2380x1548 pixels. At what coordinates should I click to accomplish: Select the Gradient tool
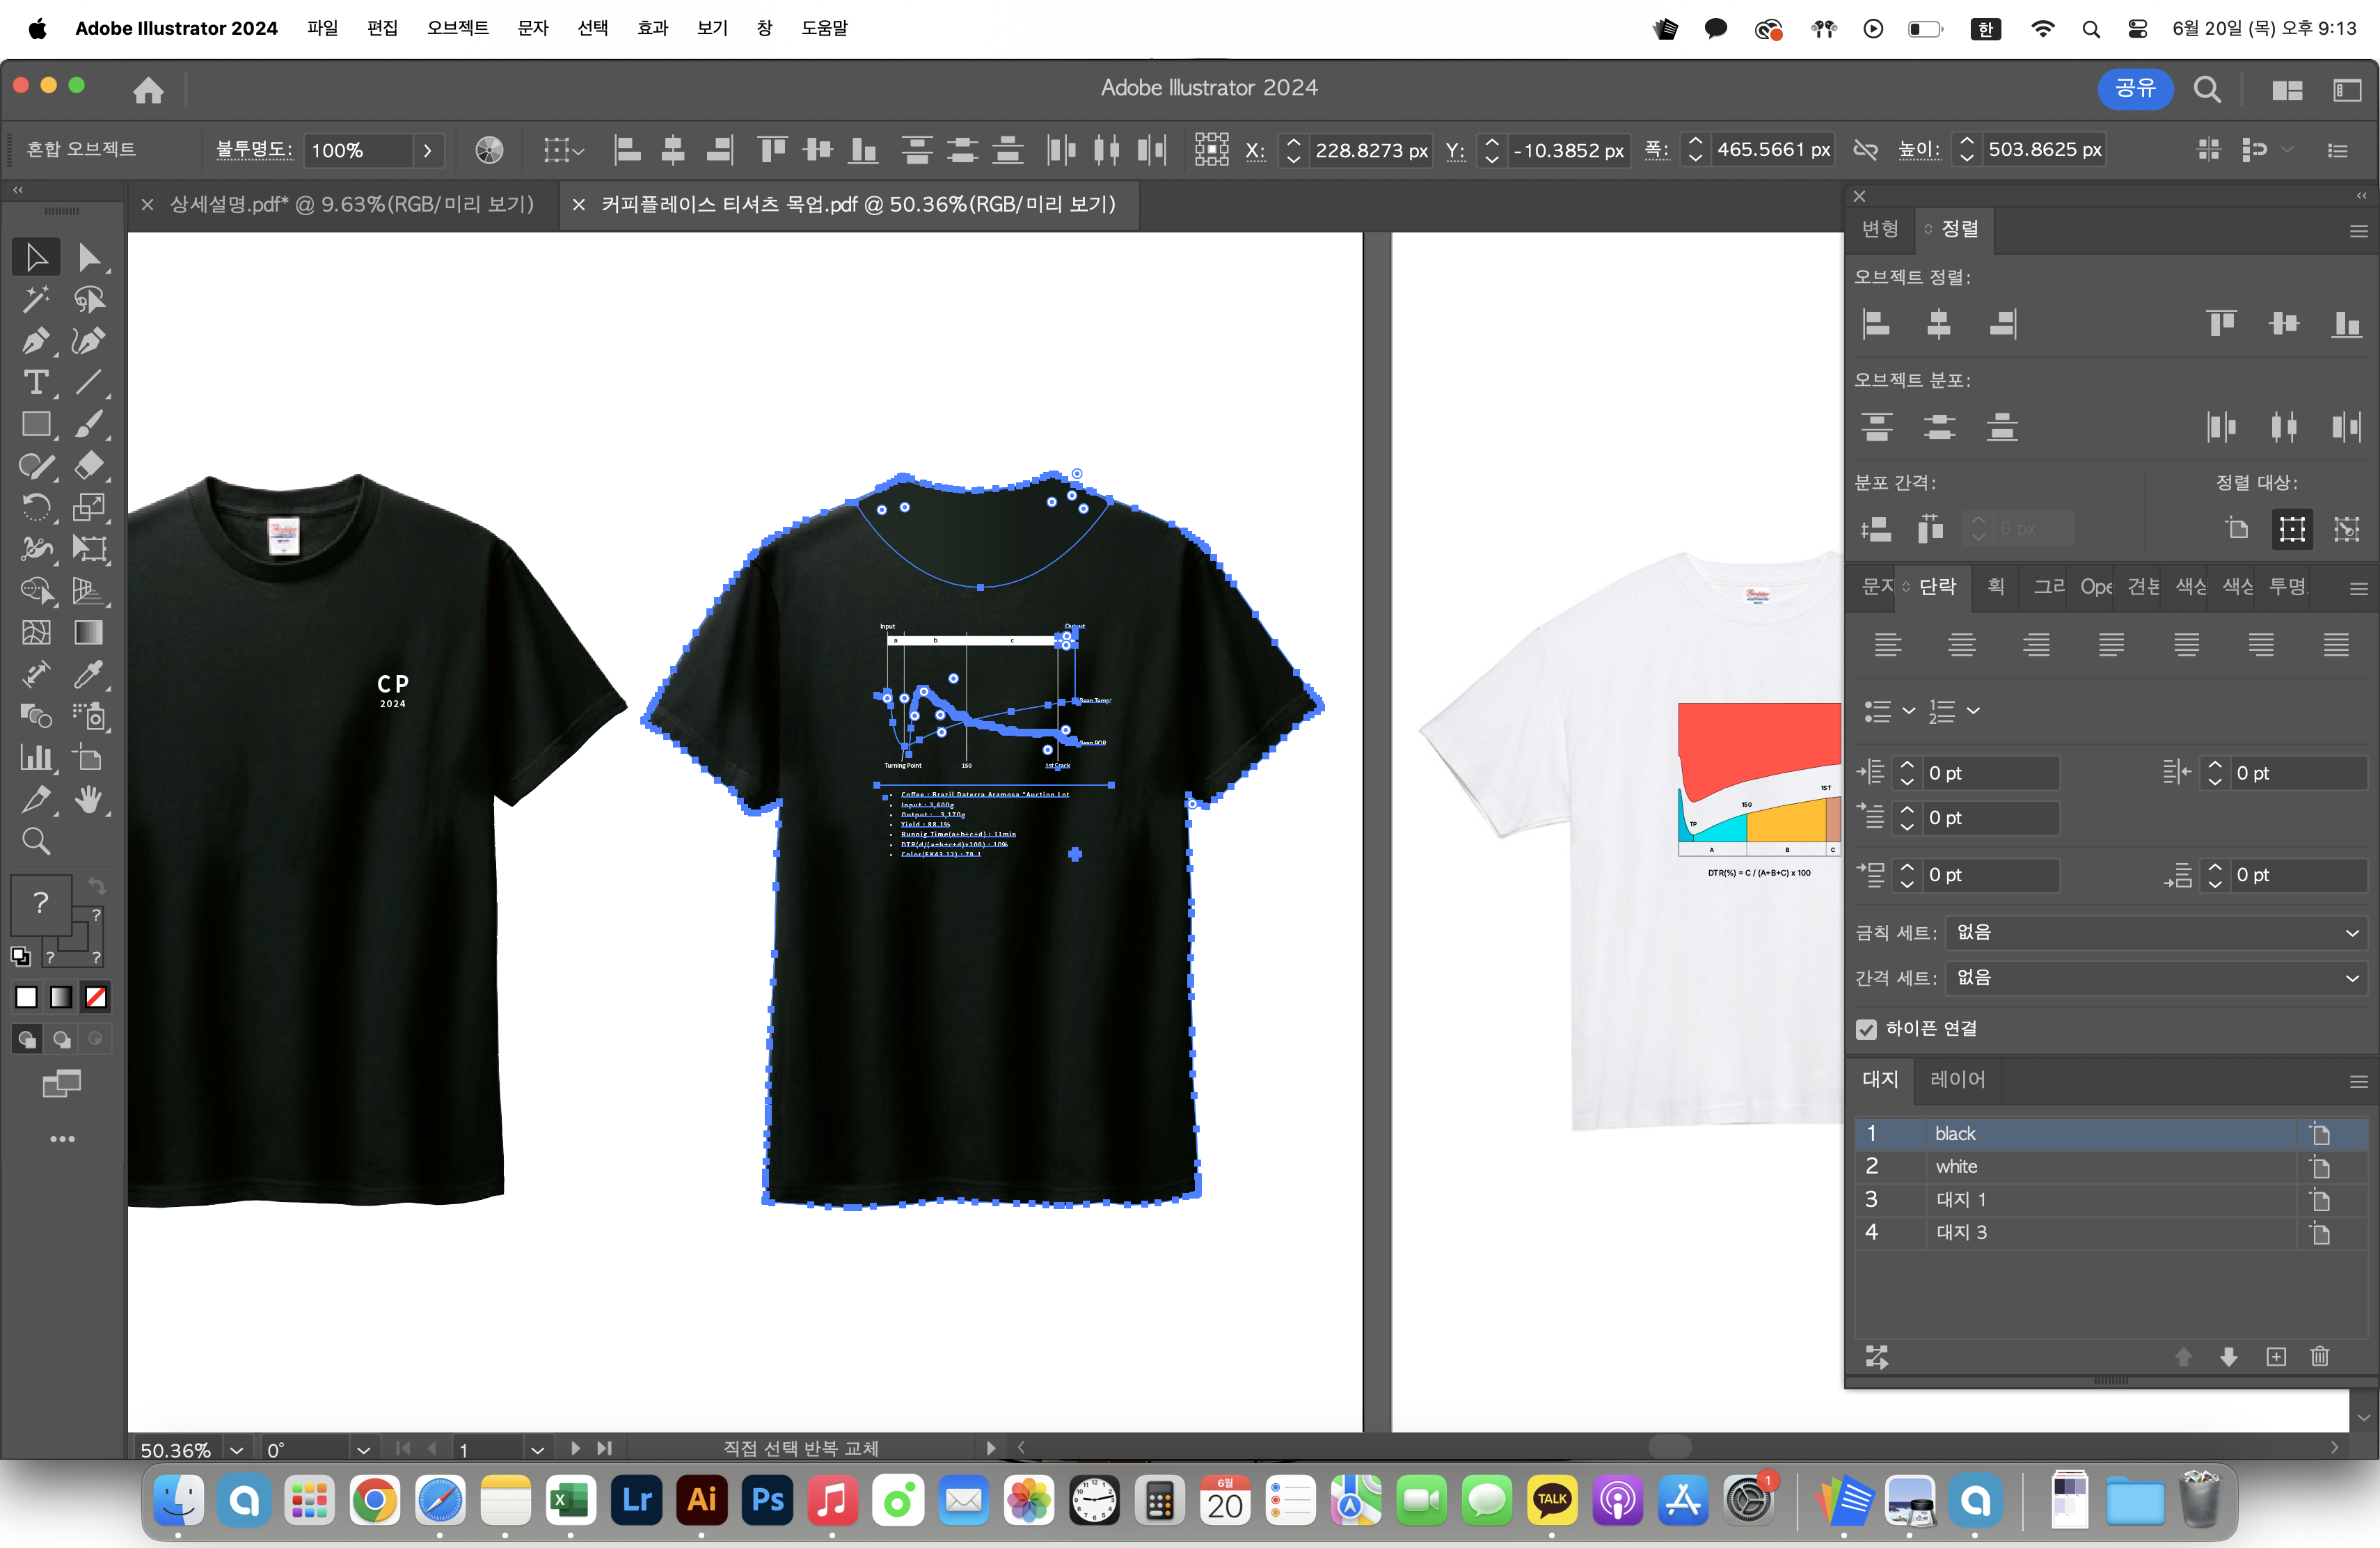click(89, 633)
